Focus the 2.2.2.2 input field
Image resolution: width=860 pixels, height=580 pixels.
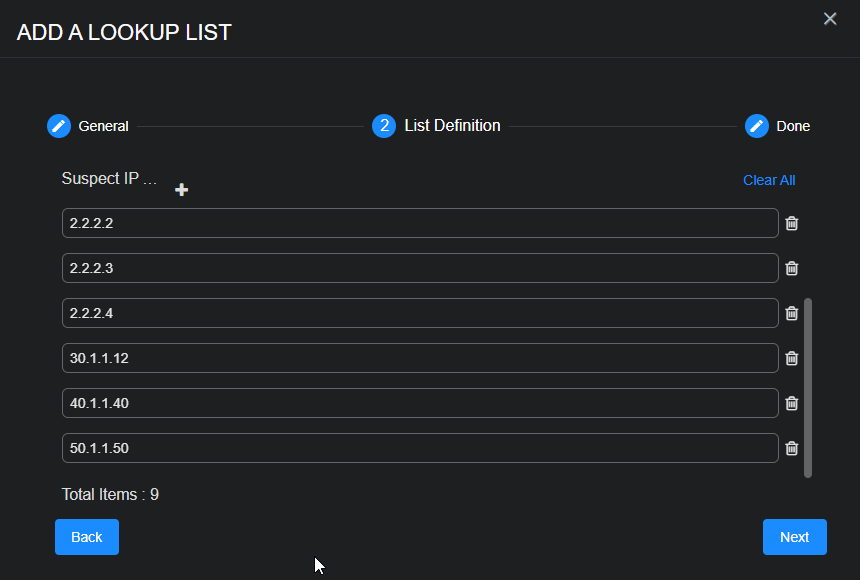coord(420,223)
